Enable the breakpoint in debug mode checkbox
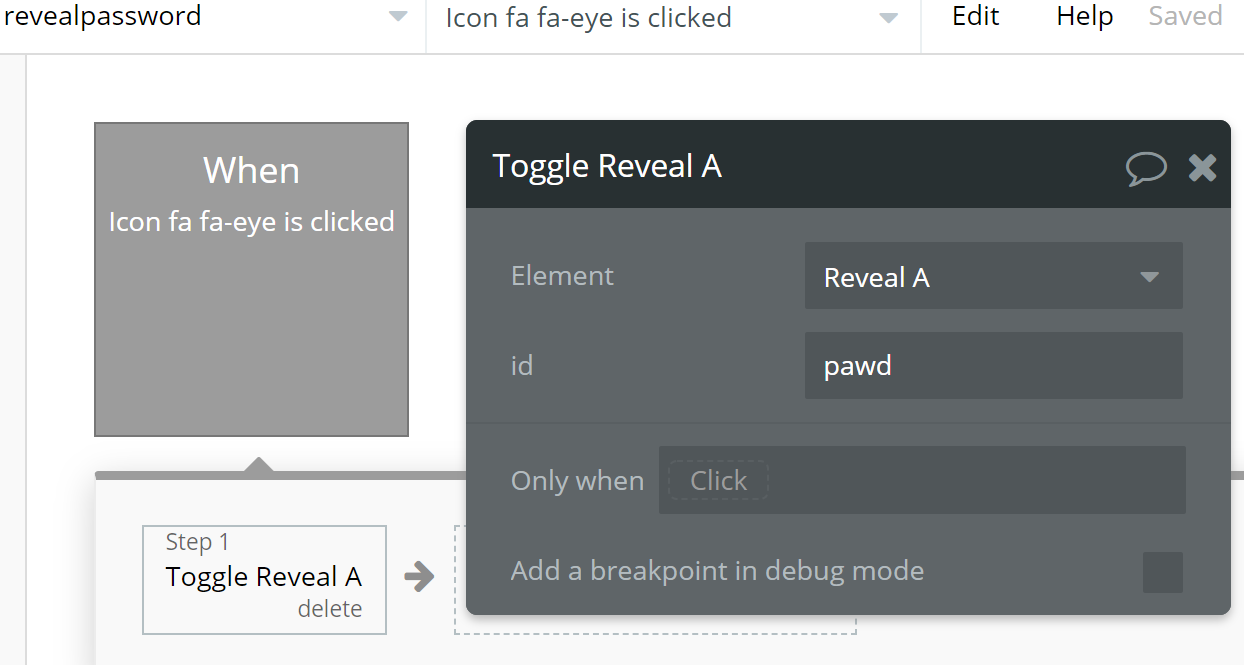The width and height of the screenshot is (1244, 665). [x=1163, y=572]
